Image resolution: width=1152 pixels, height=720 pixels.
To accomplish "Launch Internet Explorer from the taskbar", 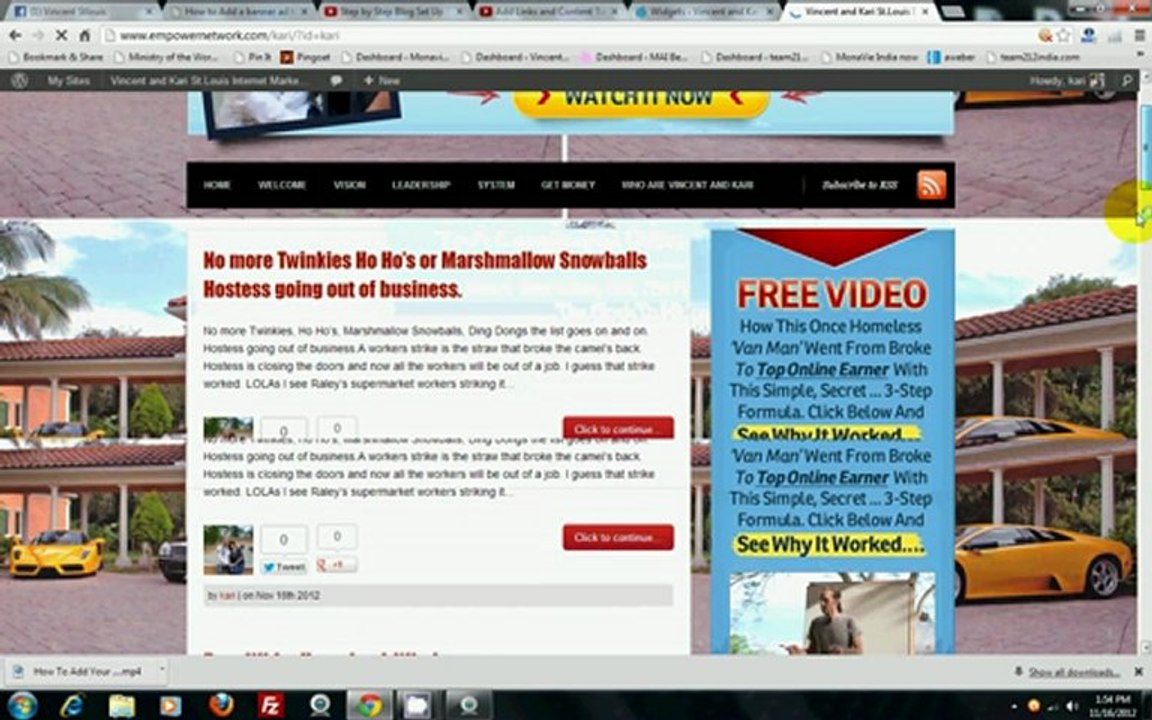I will click(x=72, y=705).
